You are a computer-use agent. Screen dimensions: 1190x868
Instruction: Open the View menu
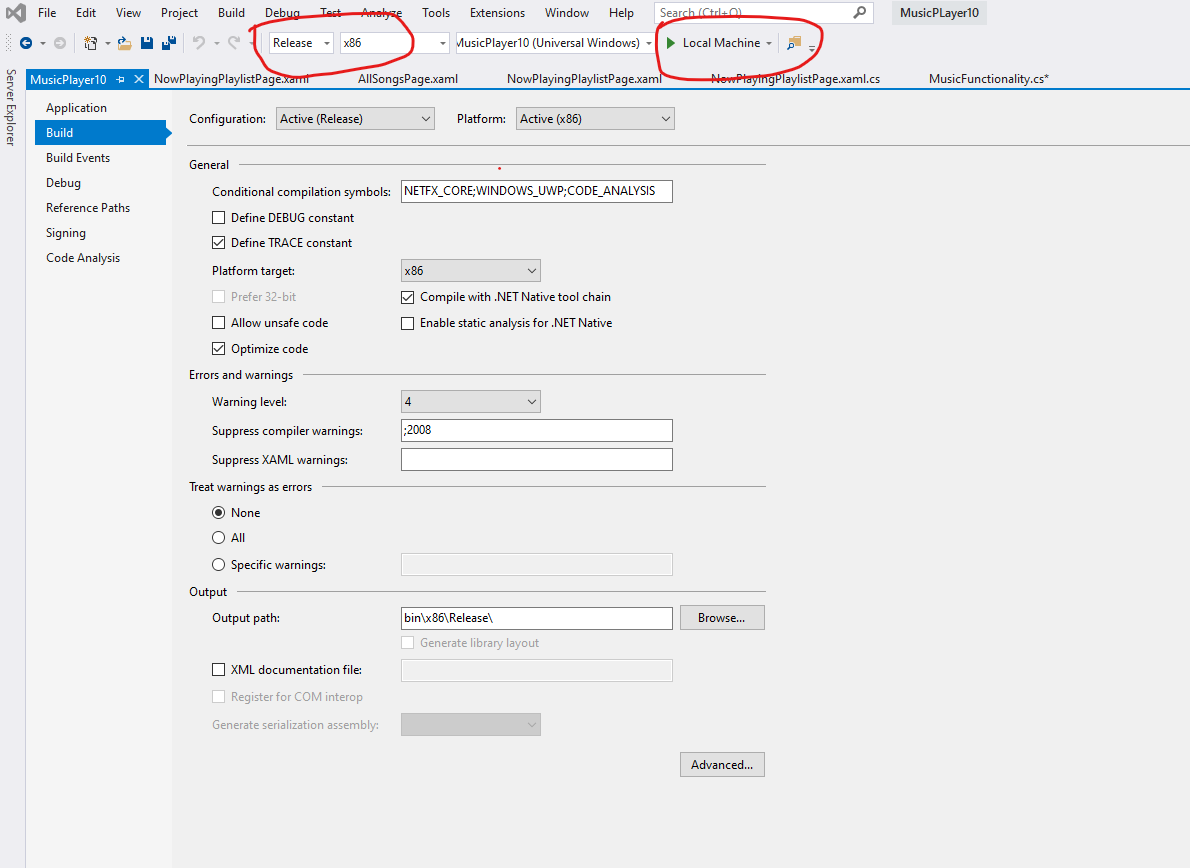click(x=128, y=13)
